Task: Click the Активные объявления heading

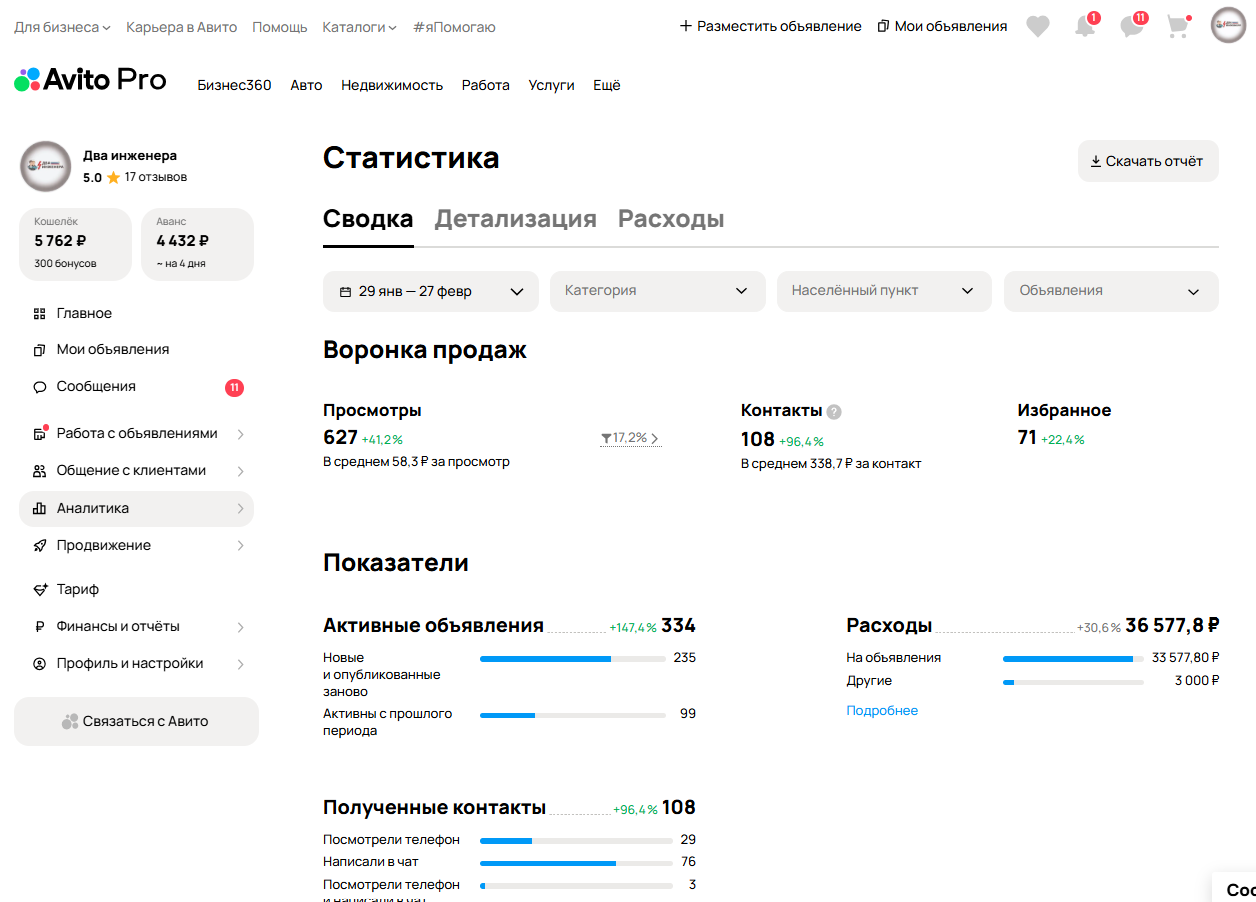Action: pyautogui.click(x=433, y=626)
